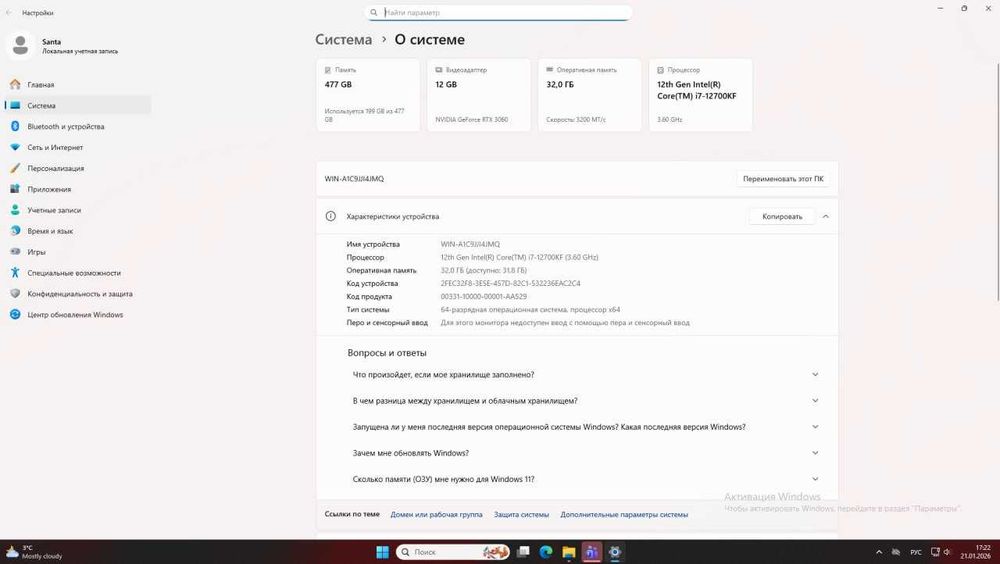Click the taskbar Поиск search box

(453, 552)
